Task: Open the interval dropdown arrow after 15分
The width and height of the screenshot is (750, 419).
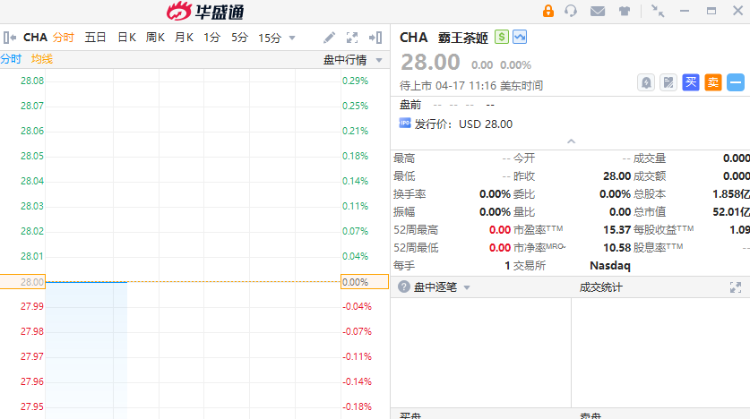Action: click(292, 38)
